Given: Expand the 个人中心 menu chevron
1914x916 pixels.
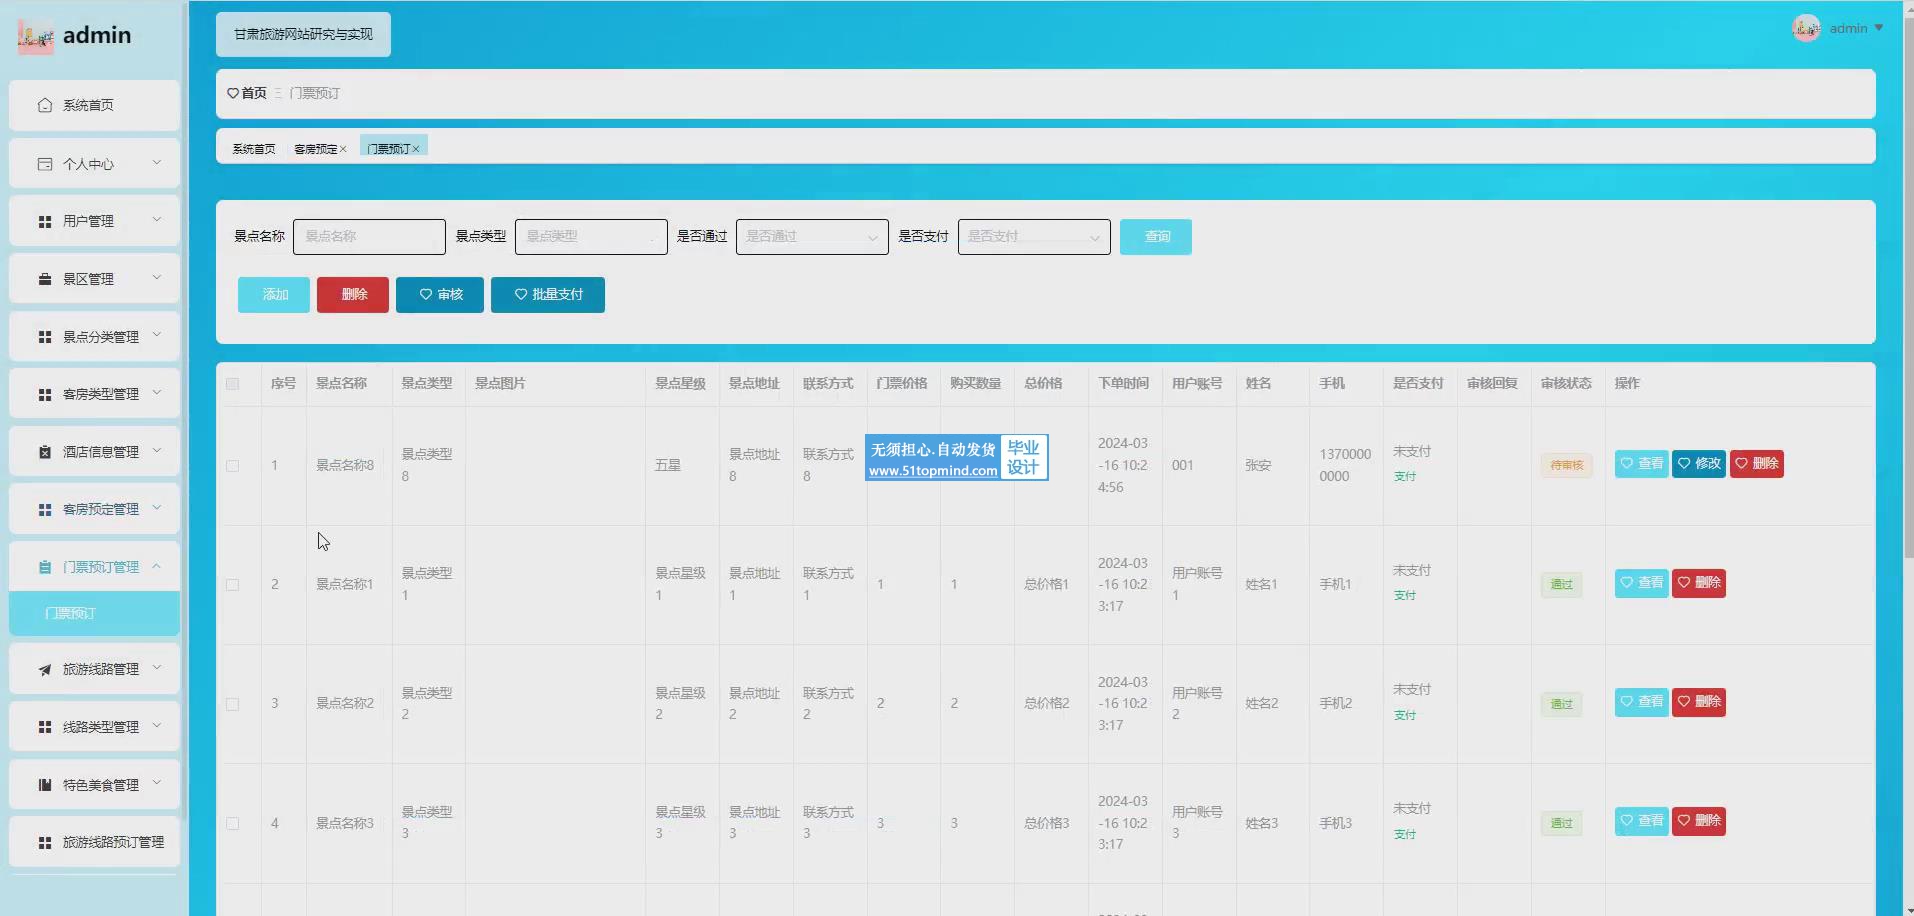Looking at the screenshot, I should (x=157, y=163).
